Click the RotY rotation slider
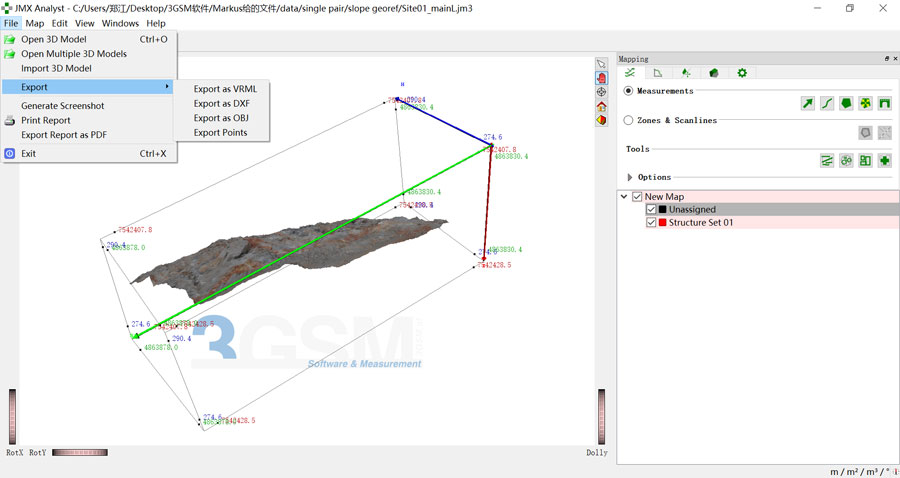Screen dimensions: 900x478 79,453
